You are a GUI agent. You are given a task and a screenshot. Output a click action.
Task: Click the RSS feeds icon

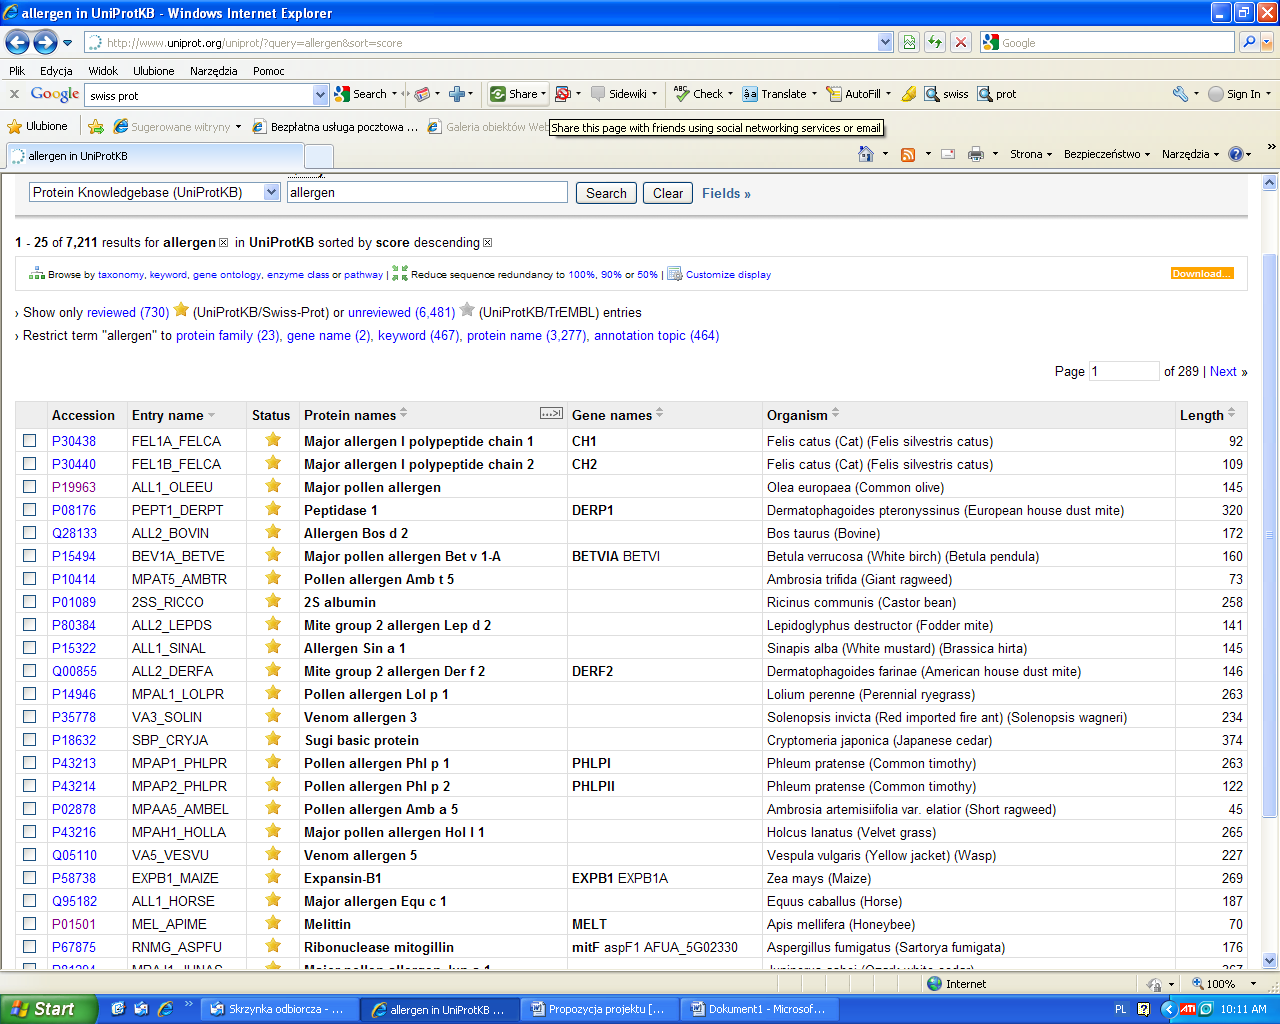coord(908,154)
